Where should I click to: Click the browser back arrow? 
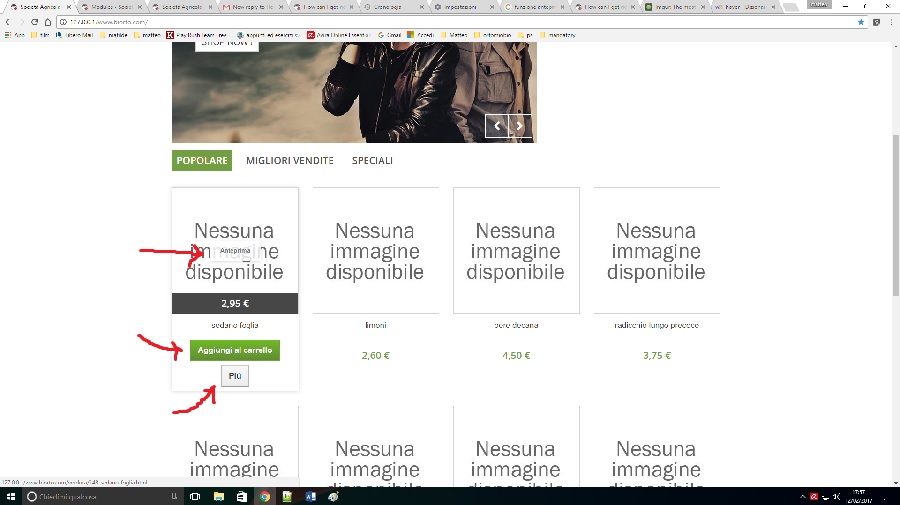(7, 22)
